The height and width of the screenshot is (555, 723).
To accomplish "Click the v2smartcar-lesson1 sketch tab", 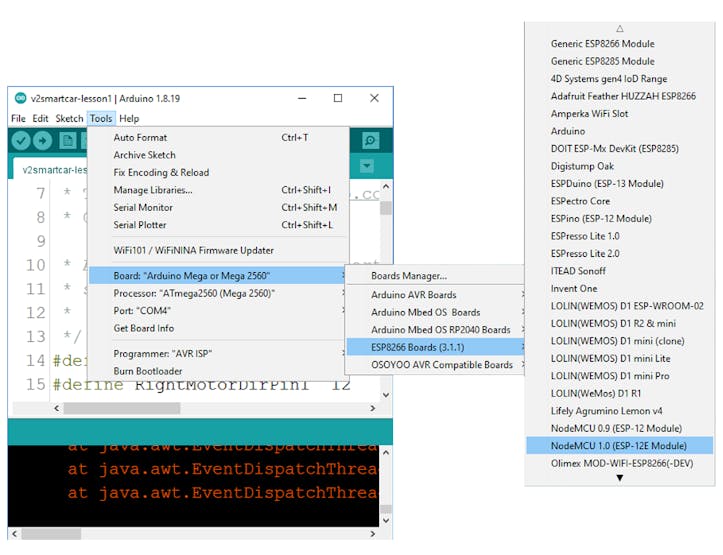I will coord(51,169).
